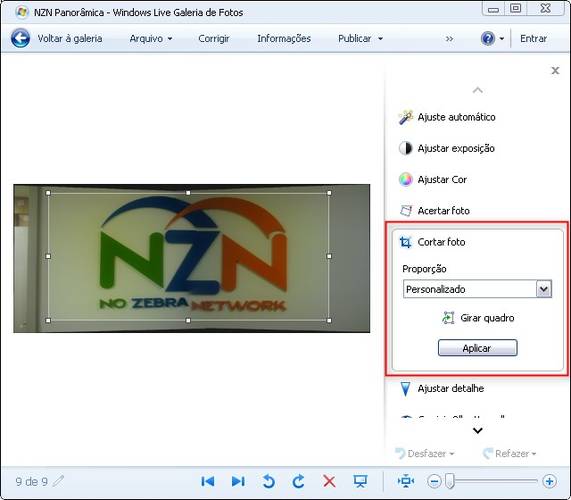
Task: Click the top-middle crop handle
Action: [x=188, y=193]
